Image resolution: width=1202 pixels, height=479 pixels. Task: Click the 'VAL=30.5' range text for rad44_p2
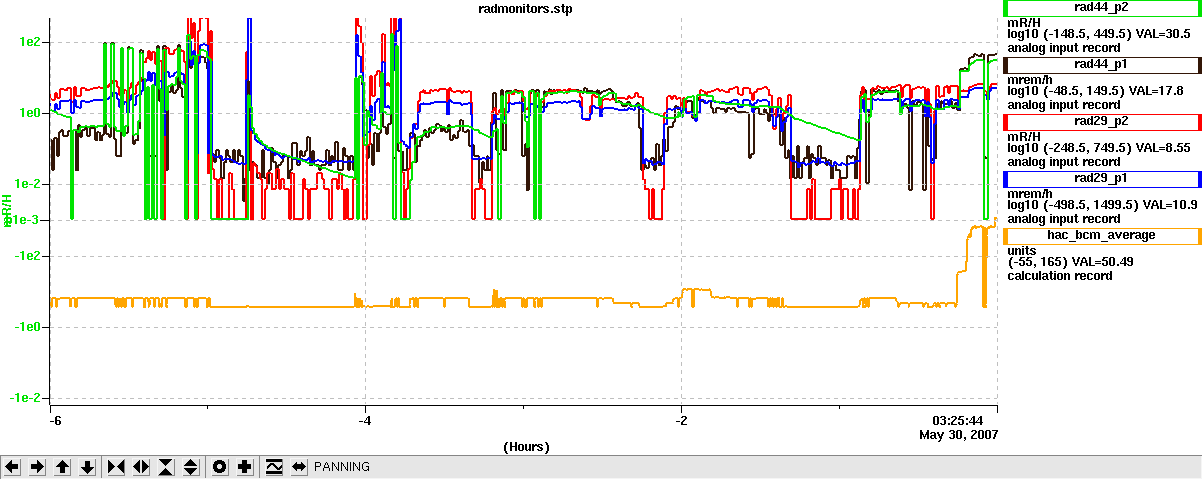(1163, 34)
